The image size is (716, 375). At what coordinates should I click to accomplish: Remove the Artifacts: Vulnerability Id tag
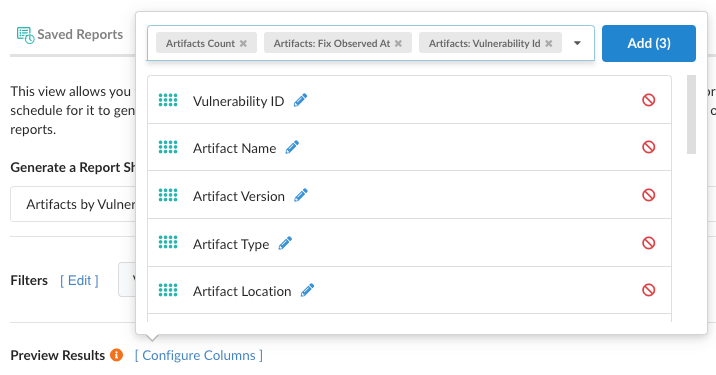(x=549, y=43)
